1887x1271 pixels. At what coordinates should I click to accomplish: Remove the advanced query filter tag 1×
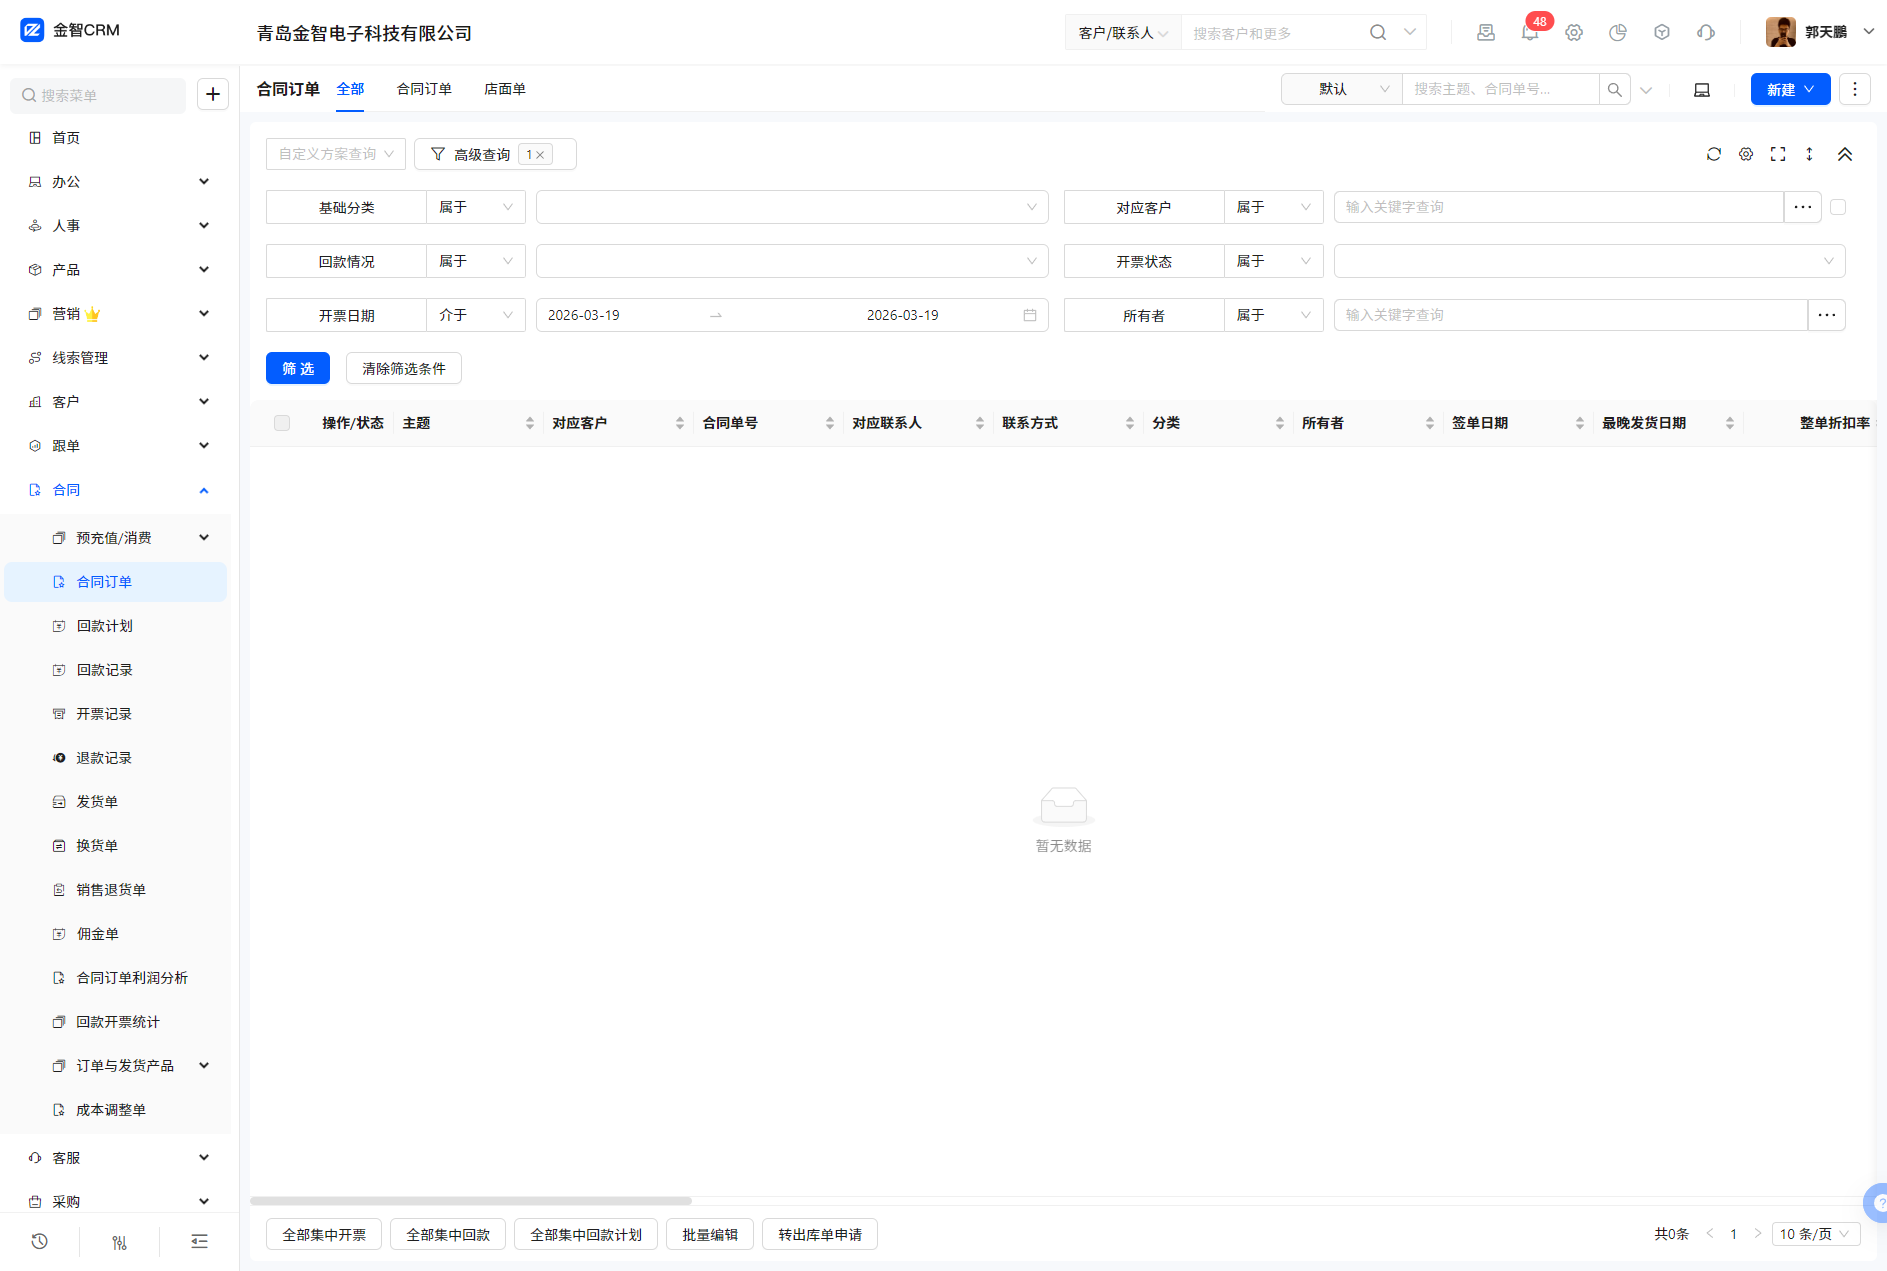tap(540, 155)
